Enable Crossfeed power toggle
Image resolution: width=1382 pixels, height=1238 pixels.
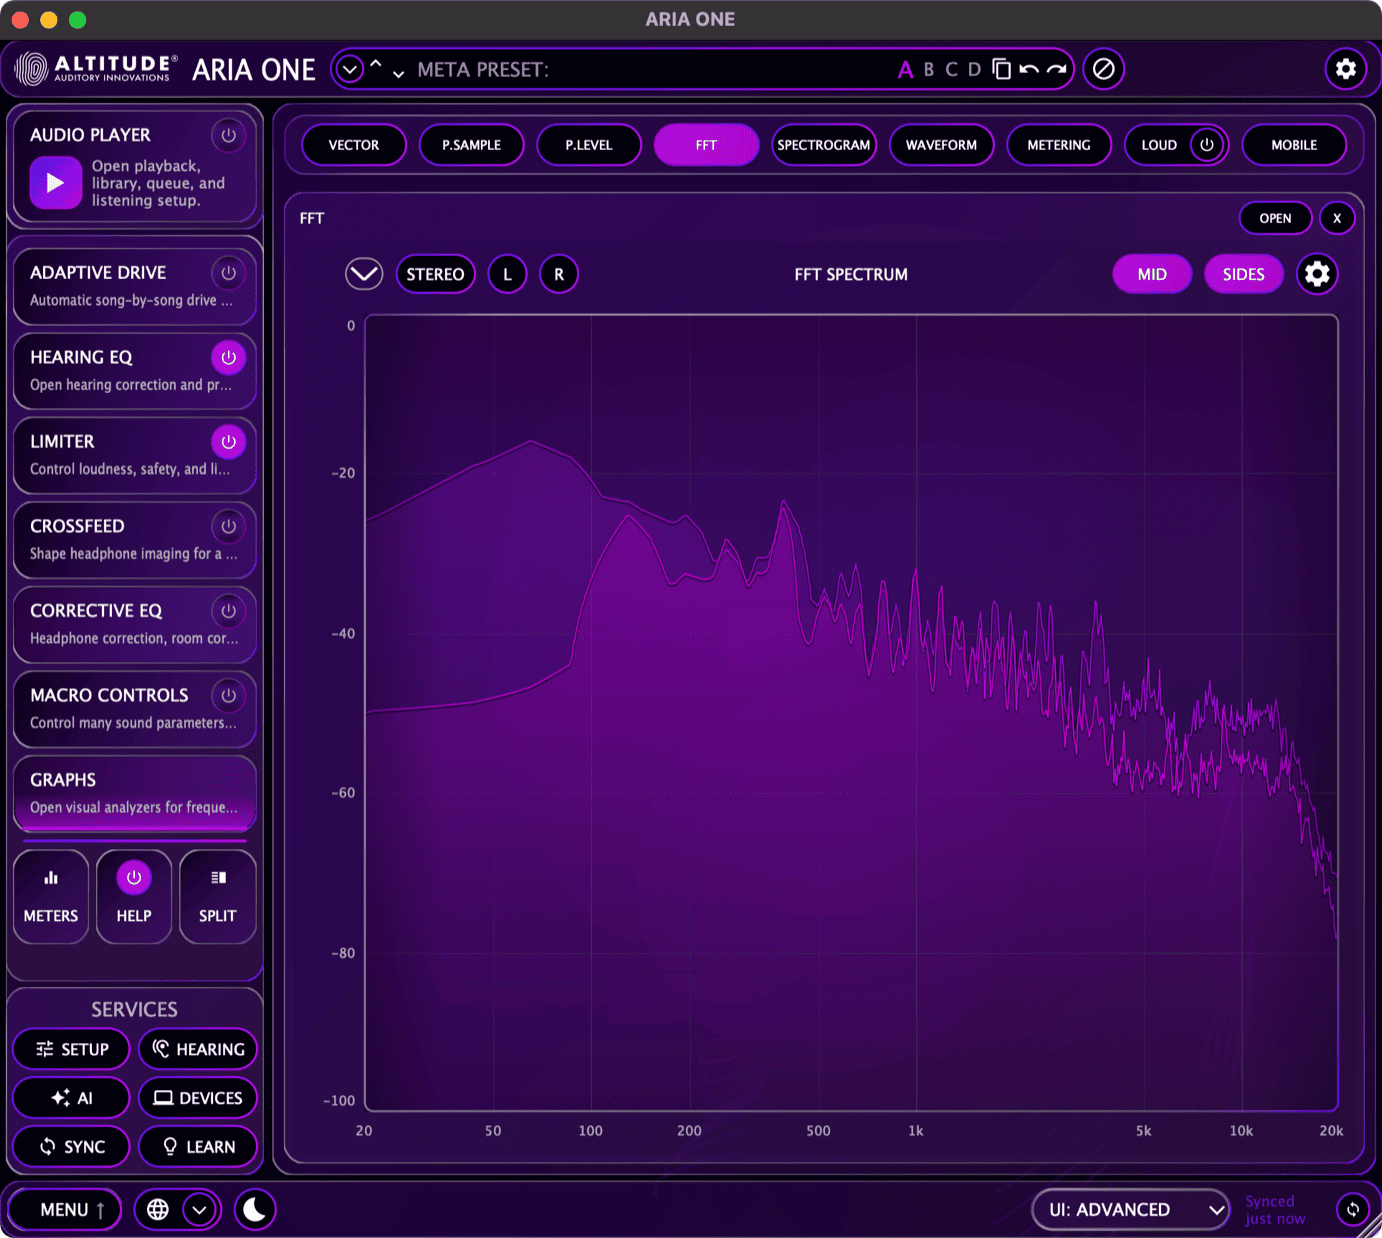point(229,526)
